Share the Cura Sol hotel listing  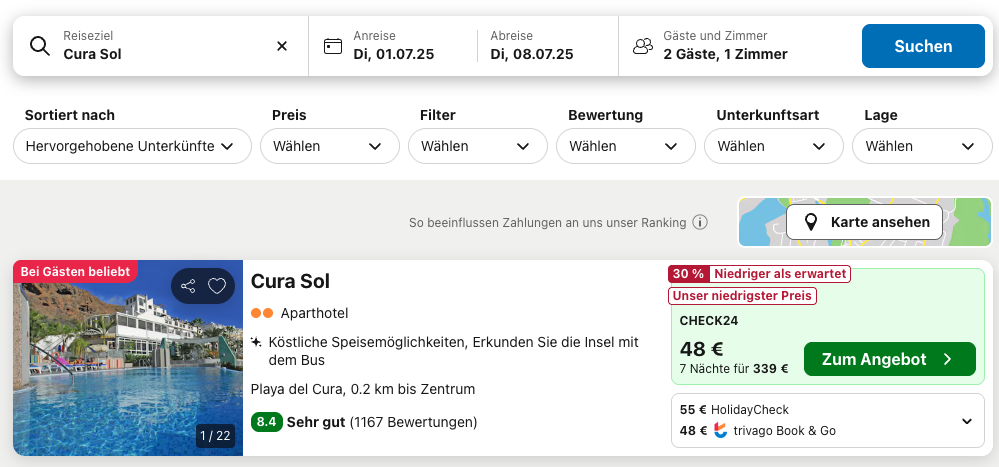tap(188, 286)
